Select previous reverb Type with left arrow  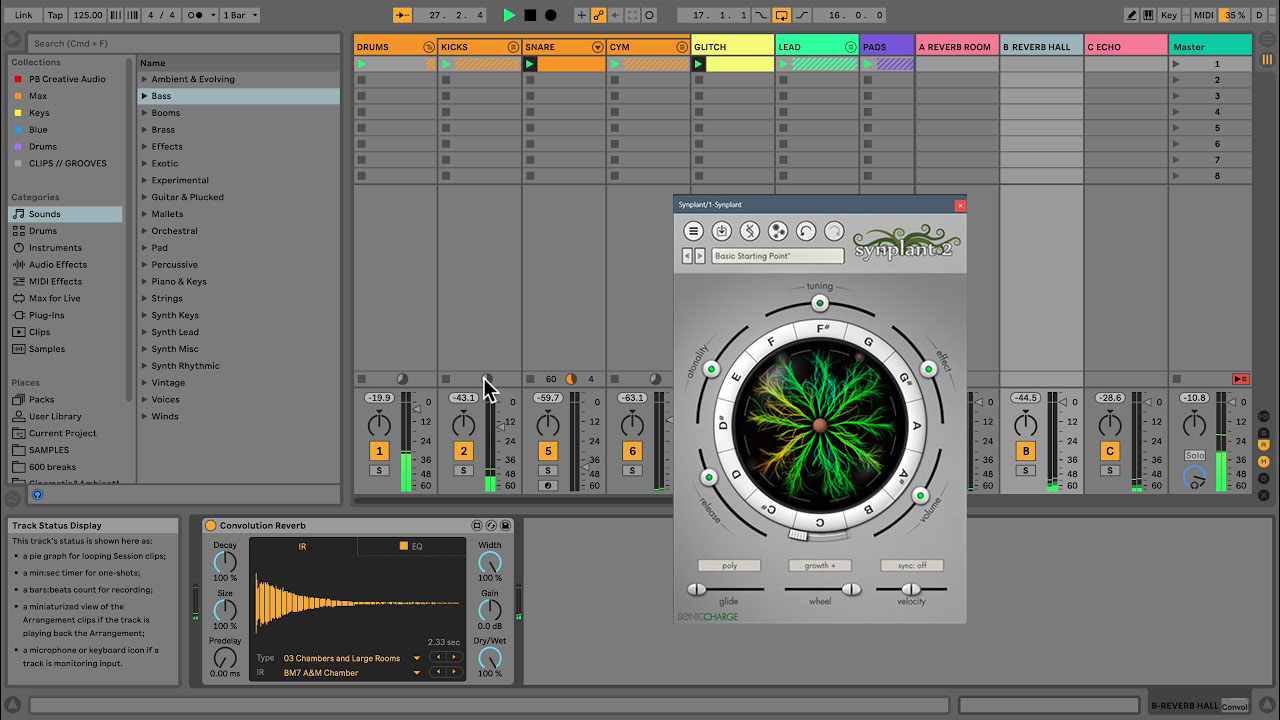[438, 658]
